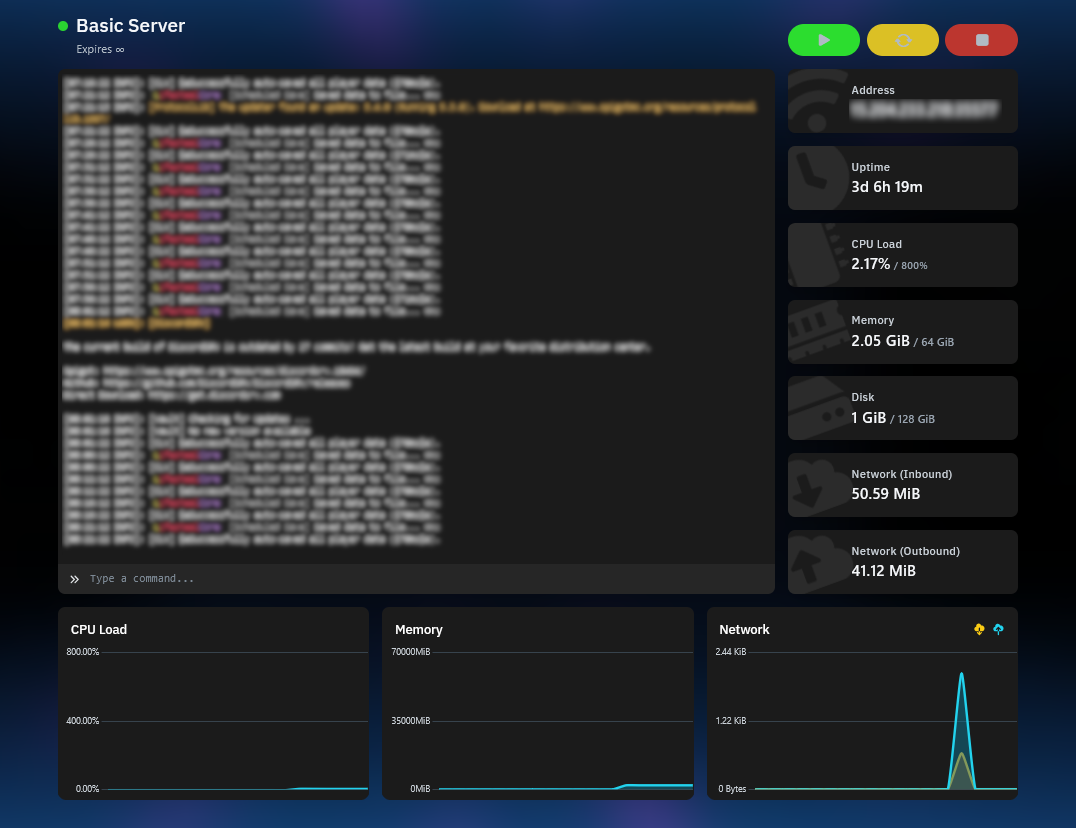Click the Wi-Fi icon on the Address card
This screenshot has height=828, width=1076.
click(812, 102)
